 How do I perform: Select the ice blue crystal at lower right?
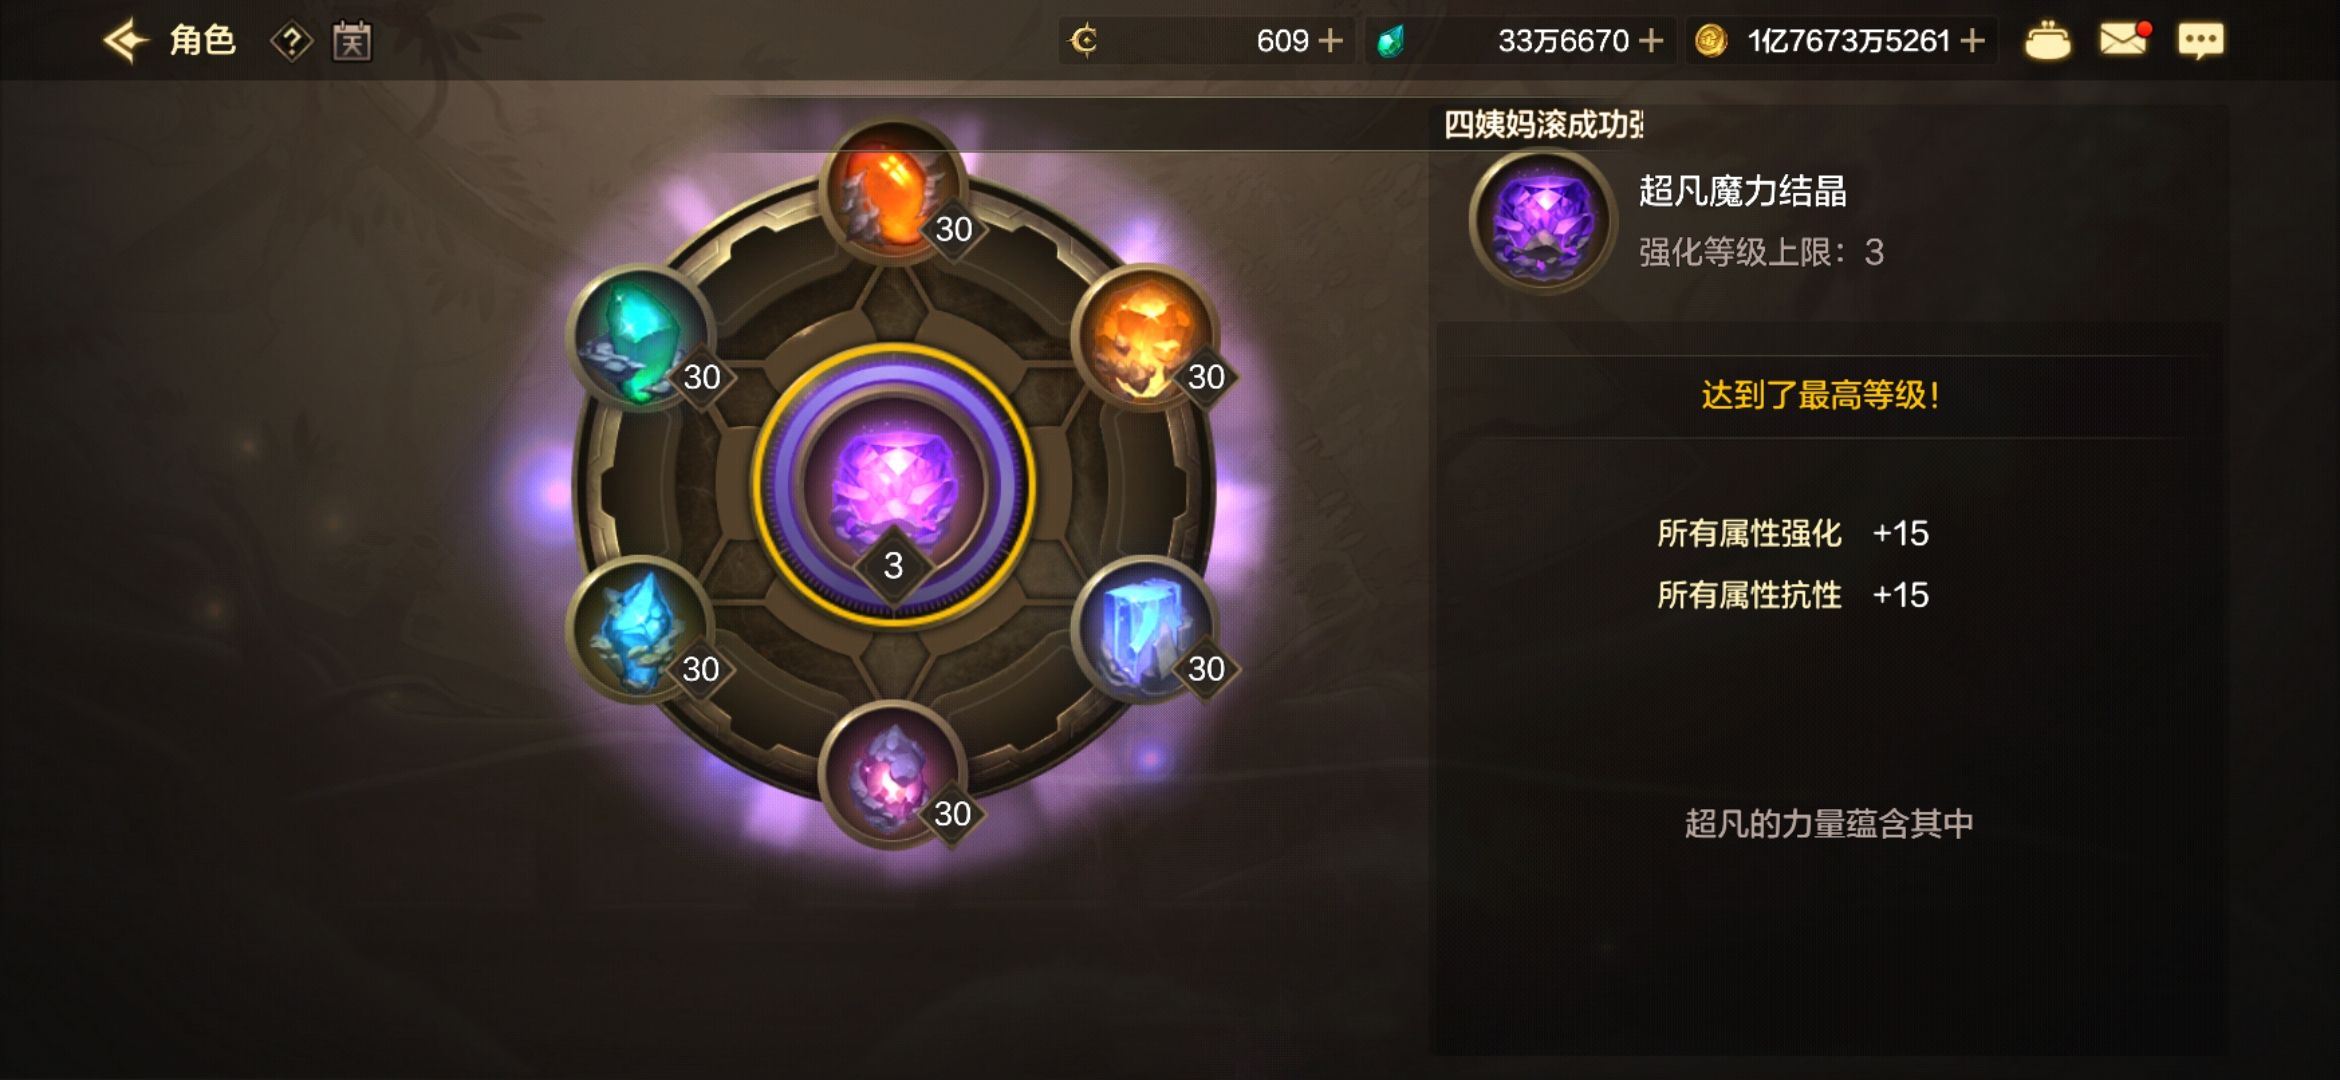coord(1145,629)
